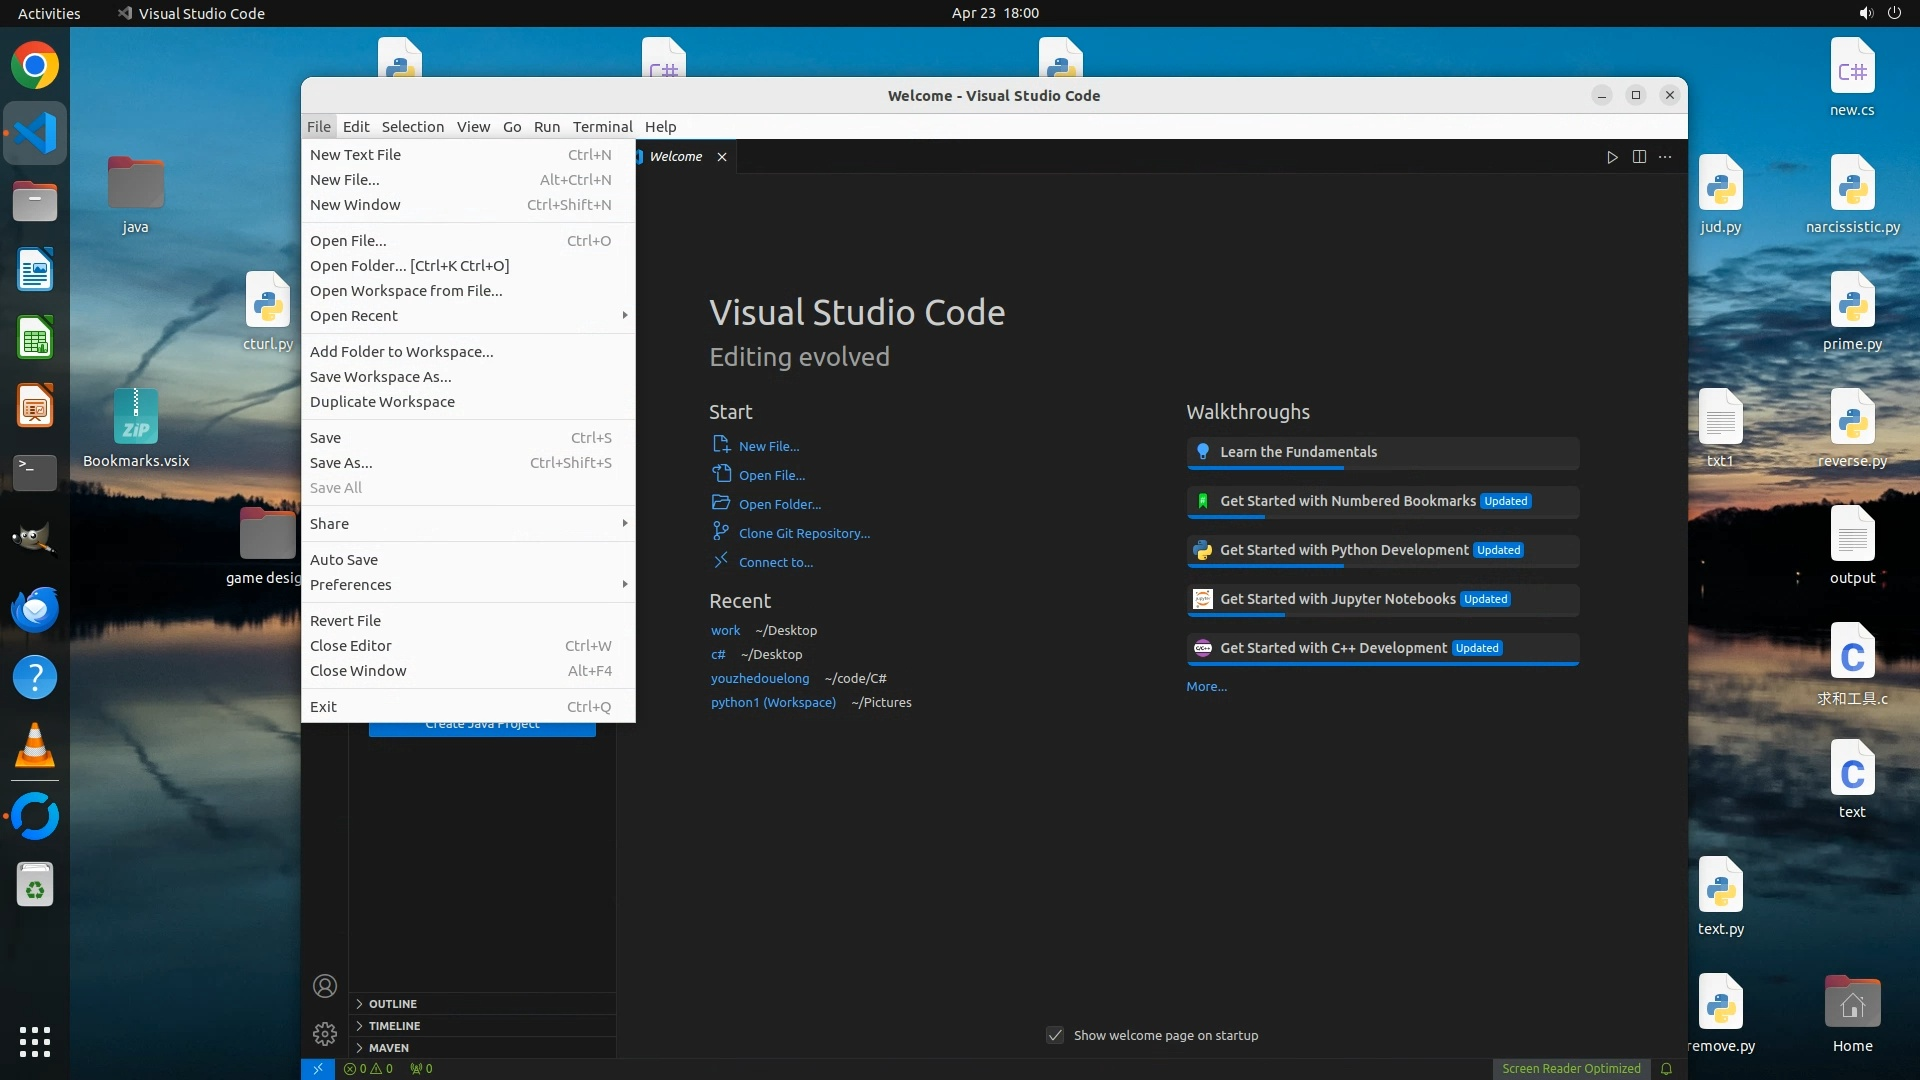
Task: Click the notifications bell in status bar
Action: [1666, 1069]
